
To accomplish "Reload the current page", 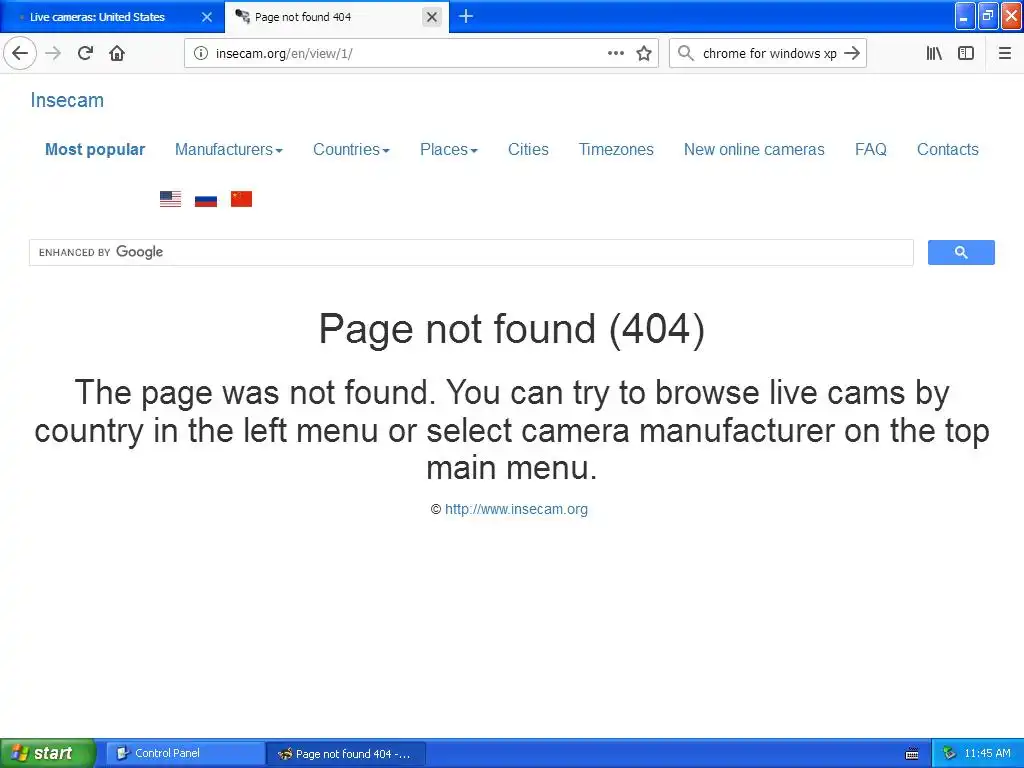I will (x=86, y=53).
